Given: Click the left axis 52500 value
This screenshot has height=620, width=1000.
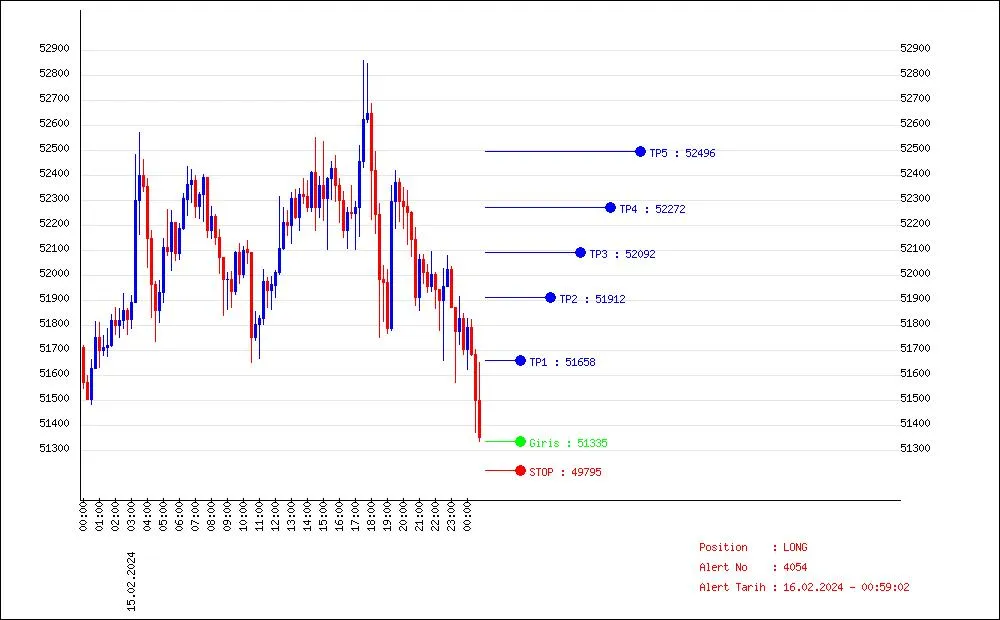Looking at the screenshot, I should (54, 149).
